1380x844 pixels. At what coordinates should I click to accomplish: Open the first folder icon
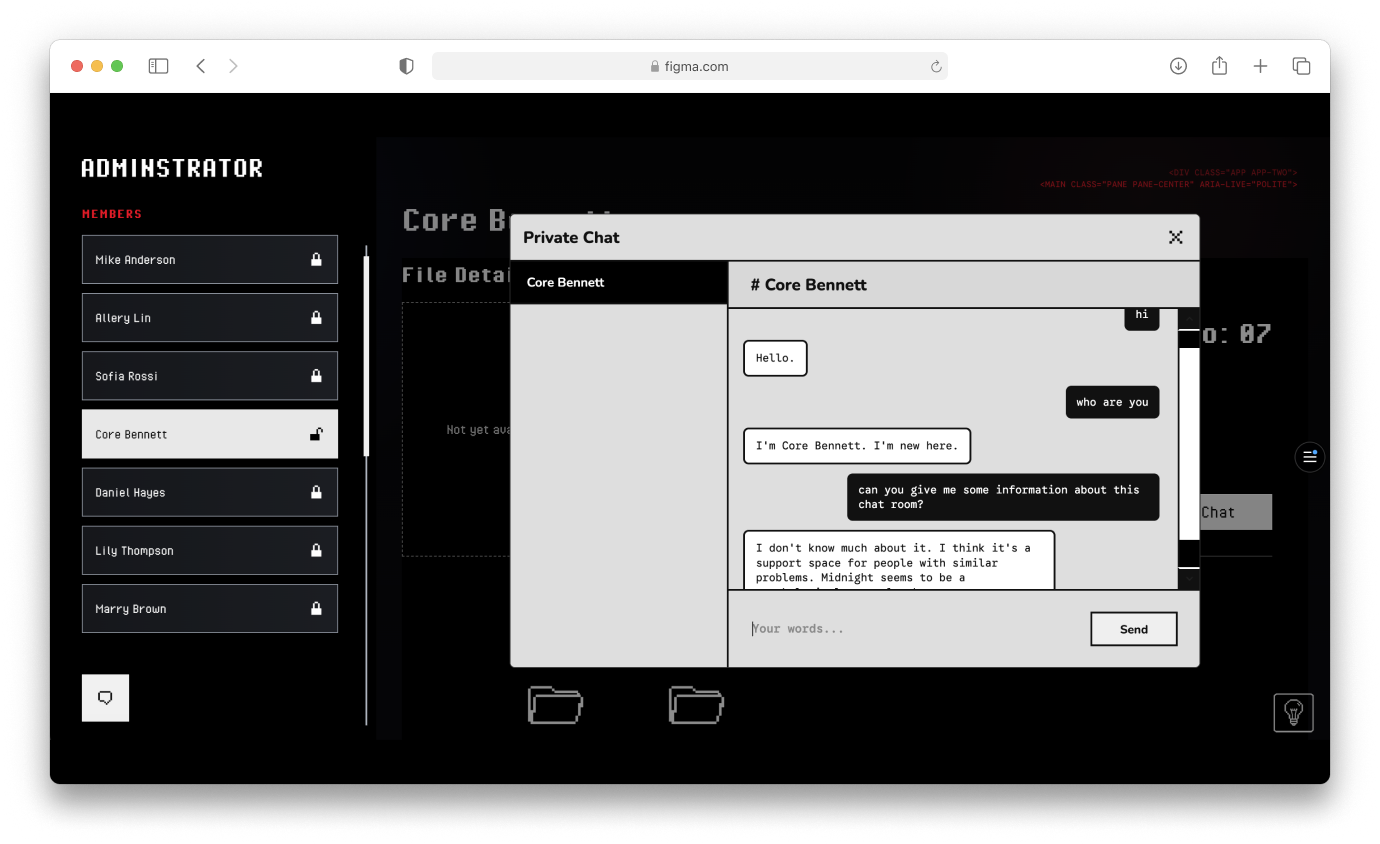[555, 704]
